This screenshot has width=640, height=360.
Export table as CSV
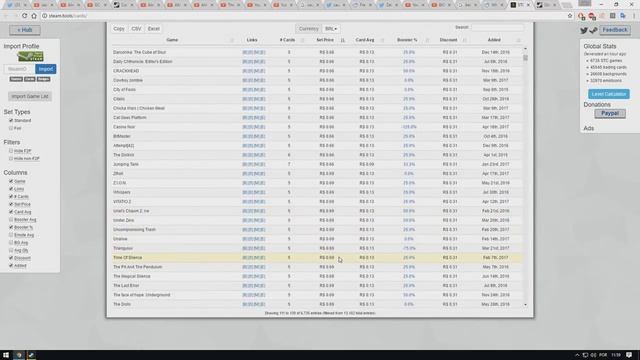pos(136,29)
